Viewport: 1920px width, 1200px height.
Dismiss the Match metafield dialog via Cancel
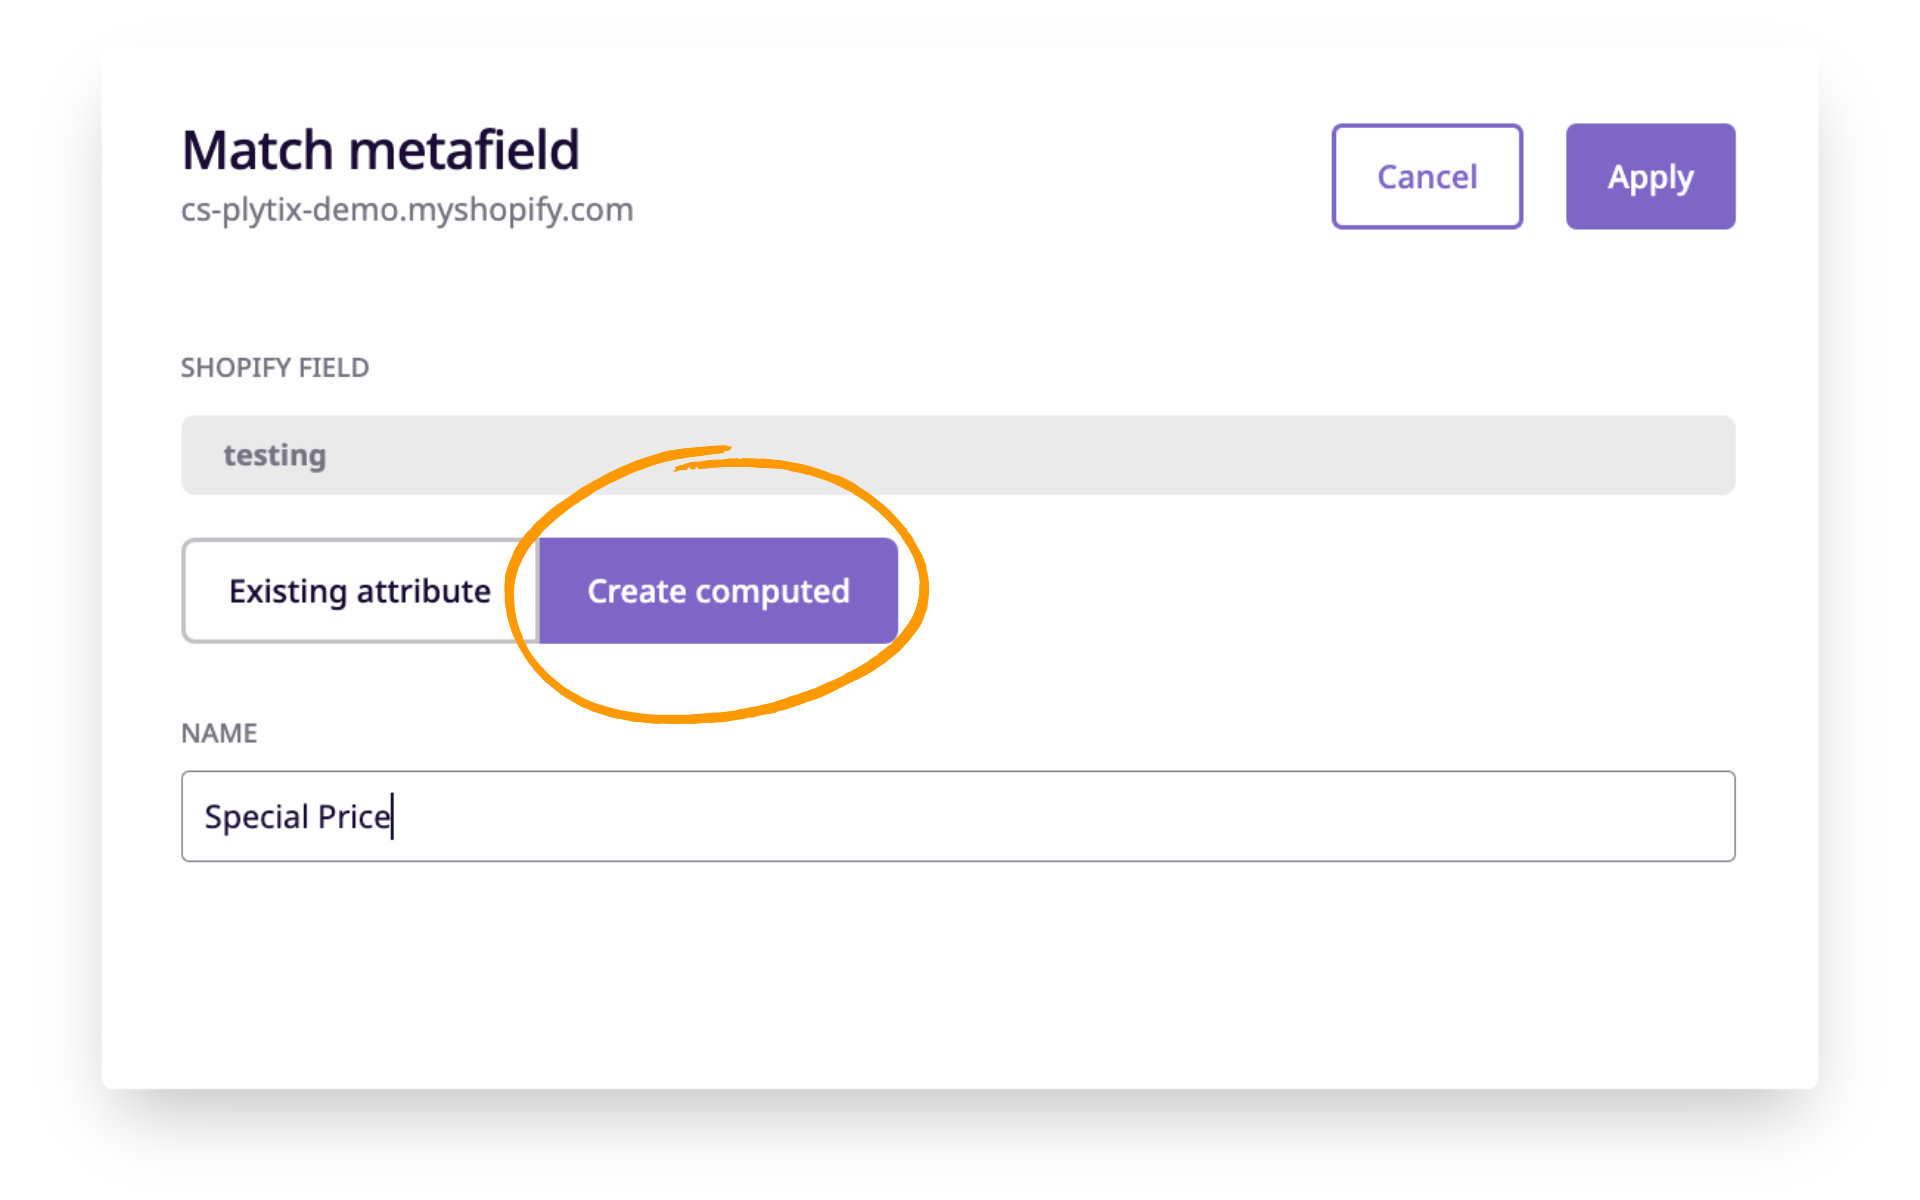[1426, 176]
